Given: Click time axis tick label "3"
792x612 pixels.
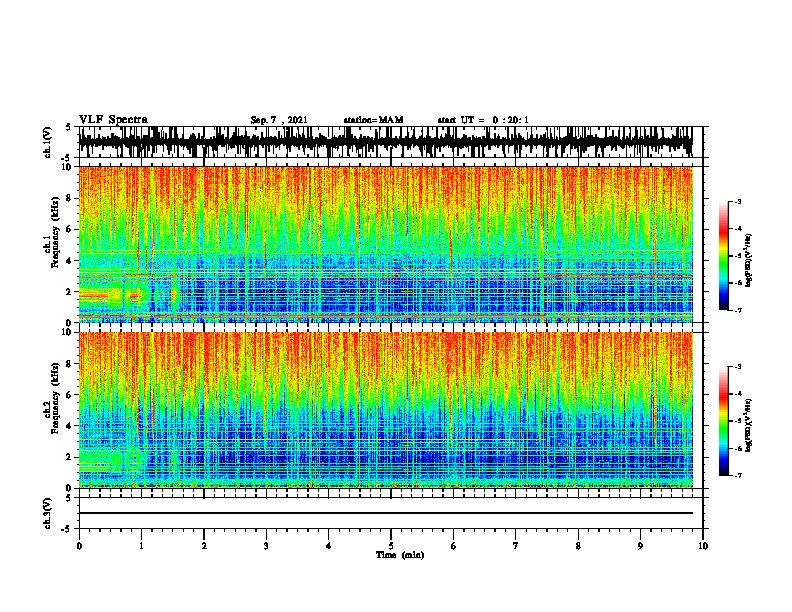Looking at the screenshot, I should (266, 546).
